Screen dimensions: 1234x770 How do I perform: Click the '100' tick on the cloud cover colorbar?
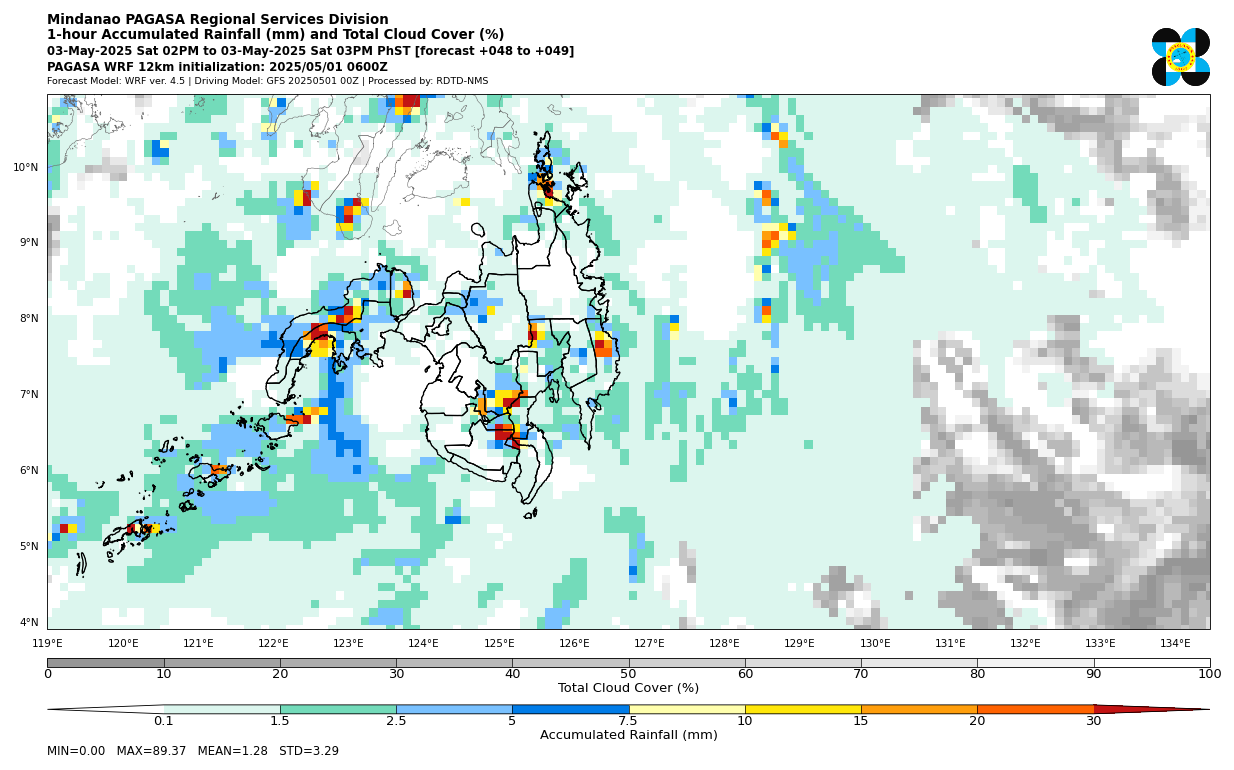point(1209,674)
